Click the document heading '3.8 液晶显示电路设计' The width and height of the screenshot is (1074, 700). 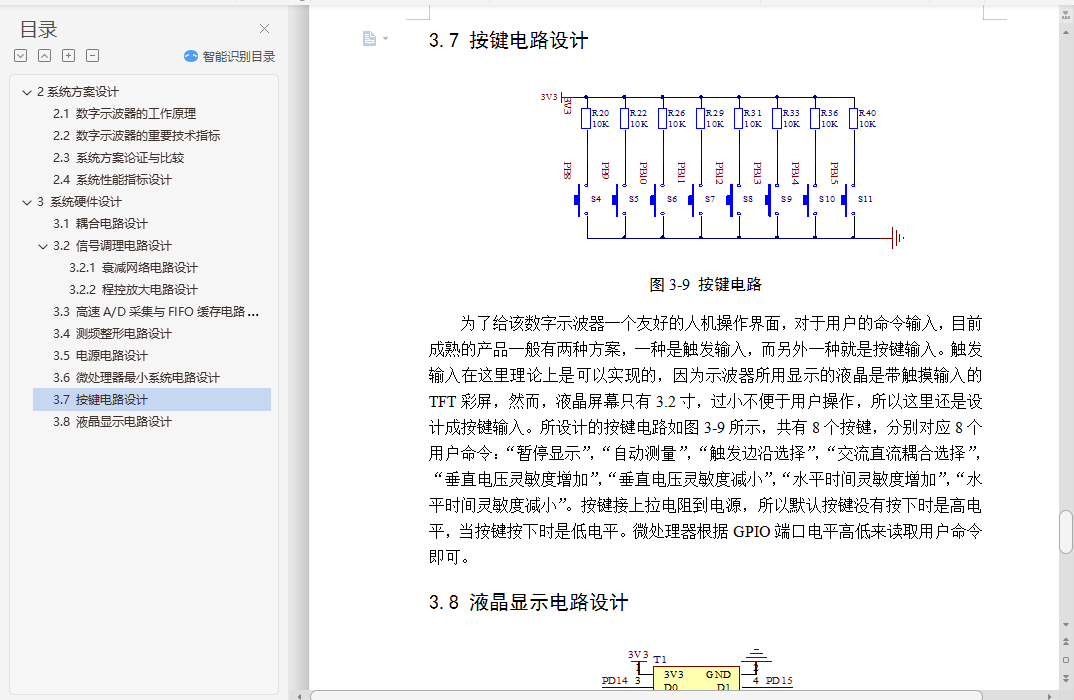pos(528,603)
